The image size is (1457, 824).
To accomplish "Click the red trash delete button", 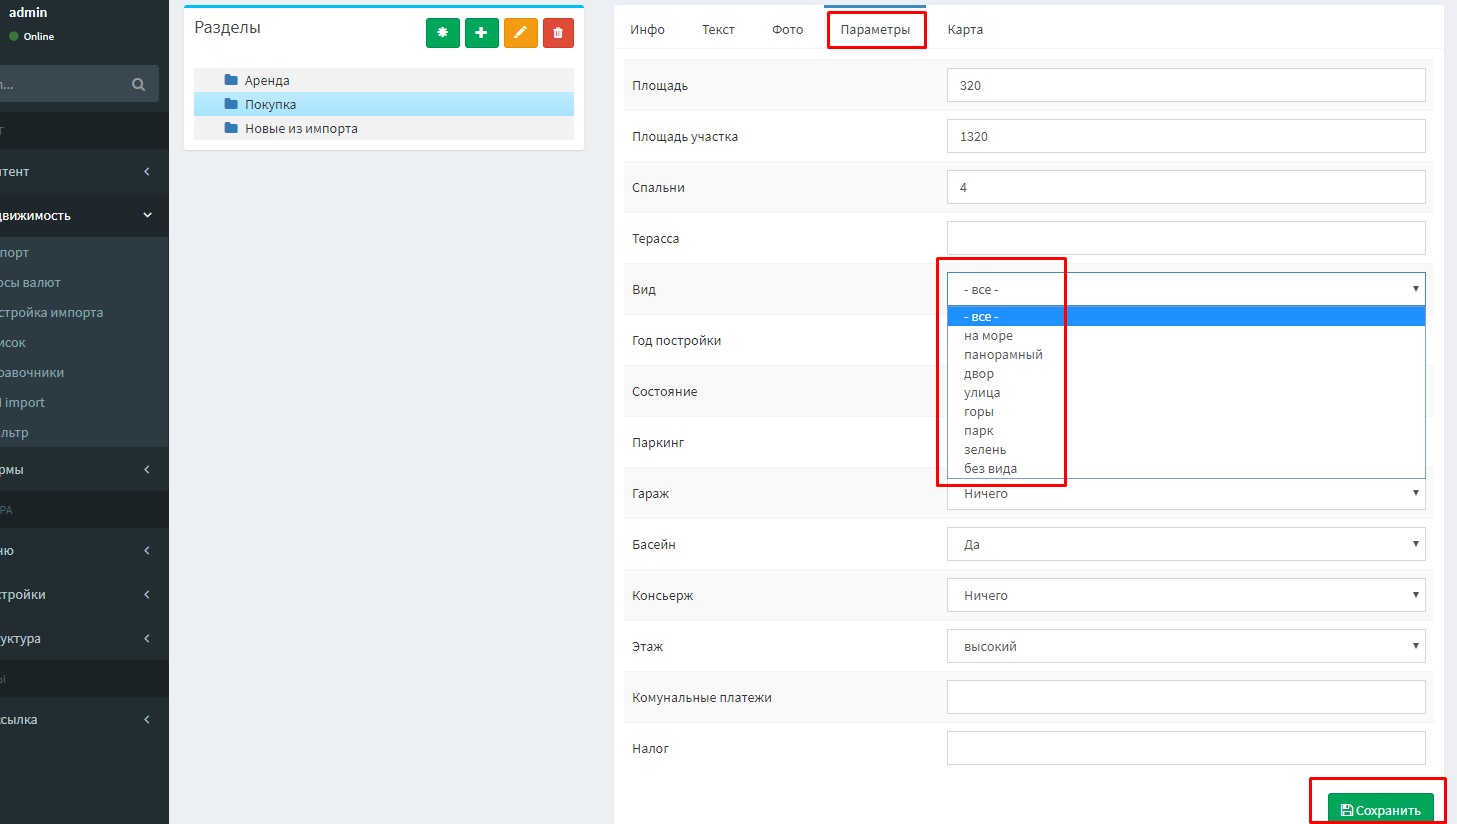I will coord(558,33).
